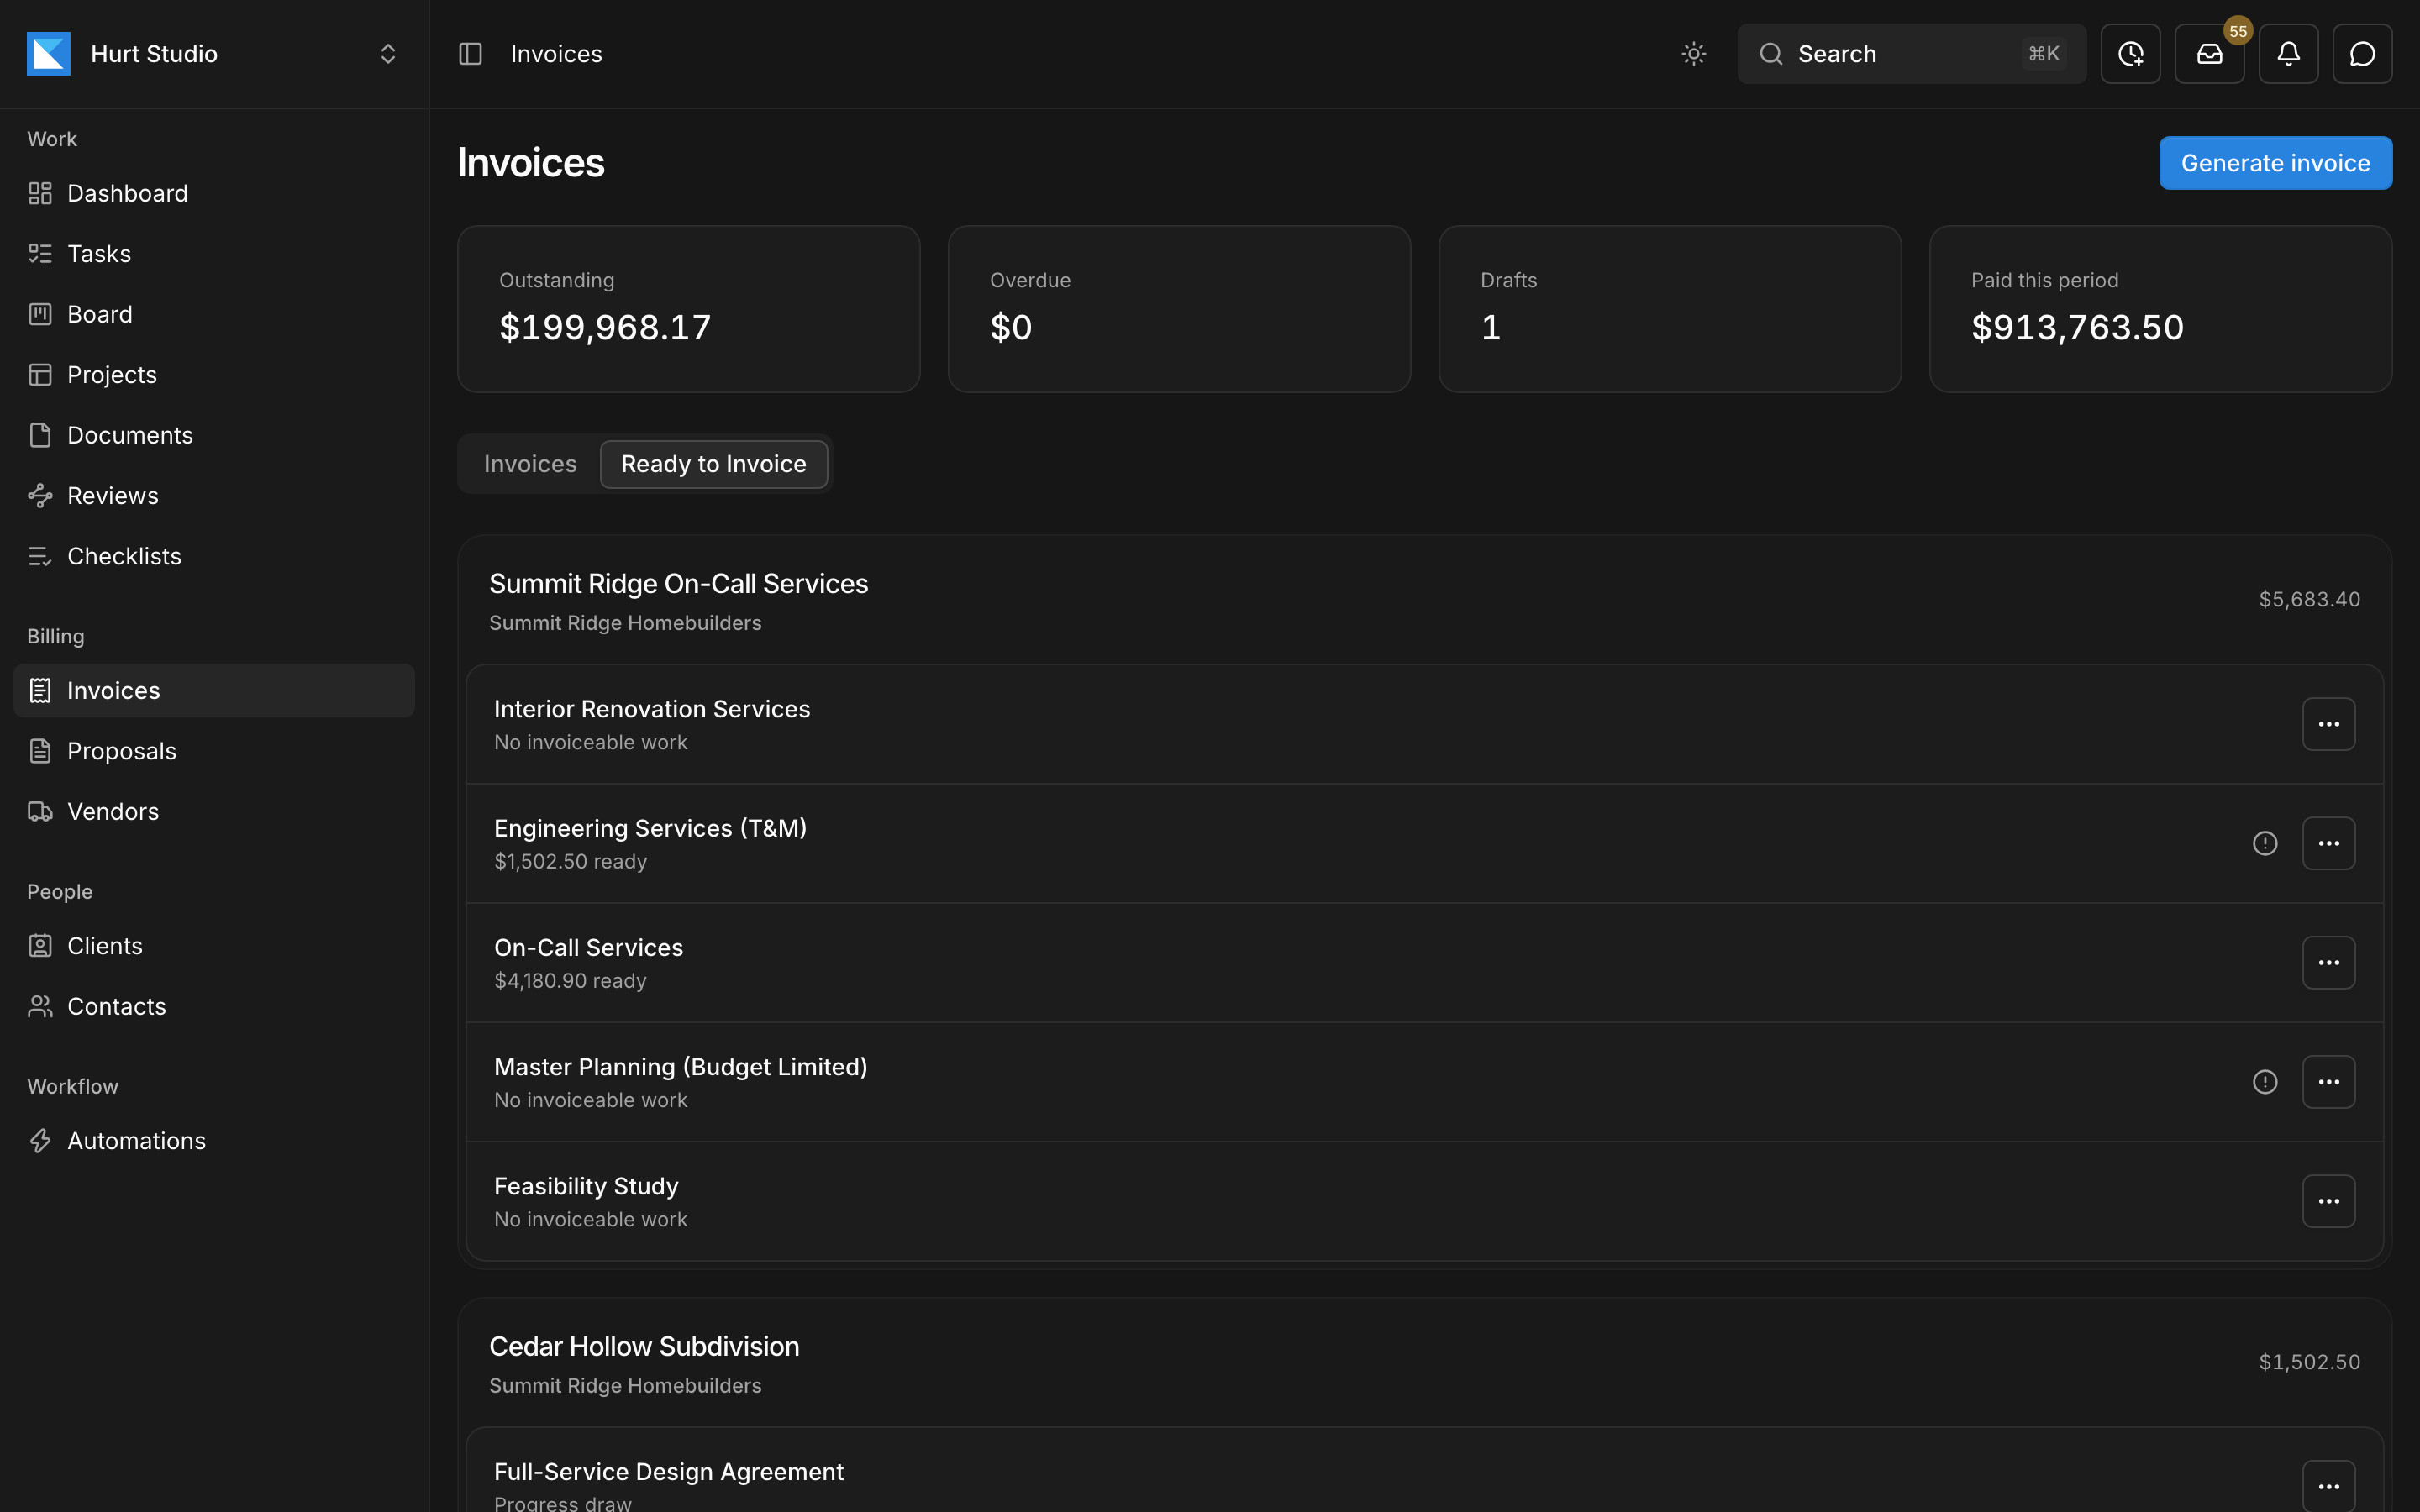Screen dimensions: 2420x1512
Task: Open the inbox icon with 55 badge
Action: point(2209,54)
